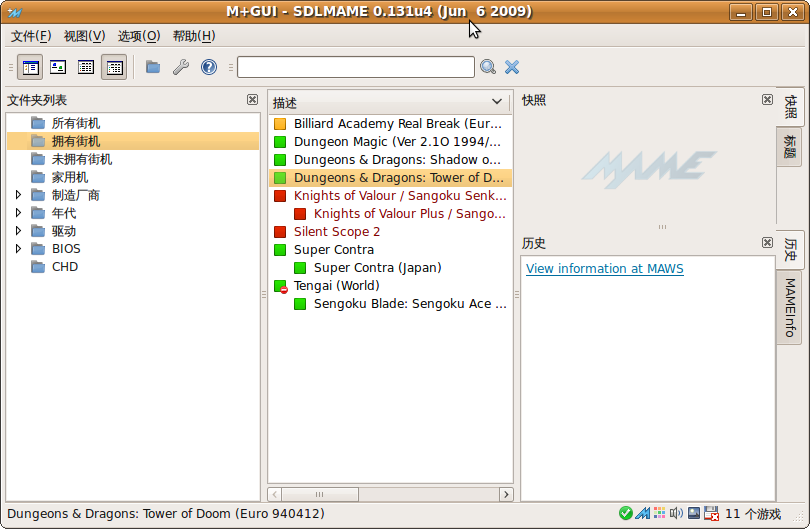Click the blue MAME logo status icon

tap(643, 514)
